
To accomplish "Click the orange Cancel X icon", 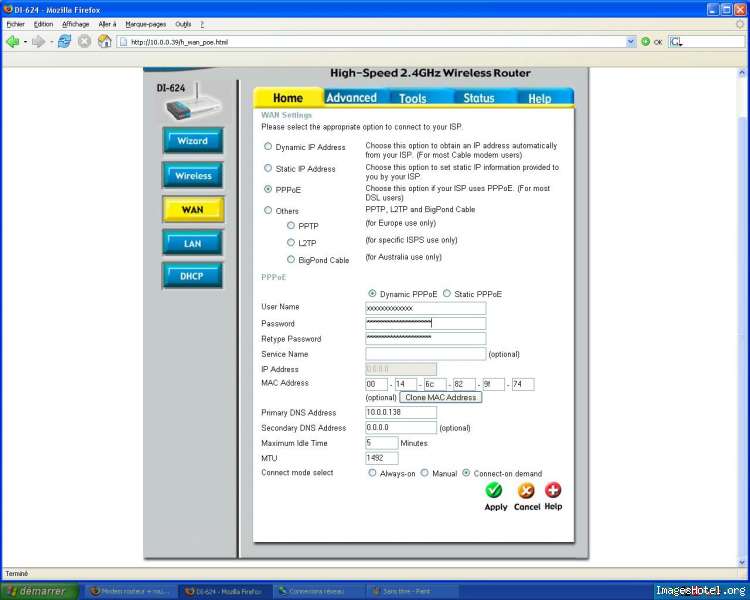I will tap(526, 490).
